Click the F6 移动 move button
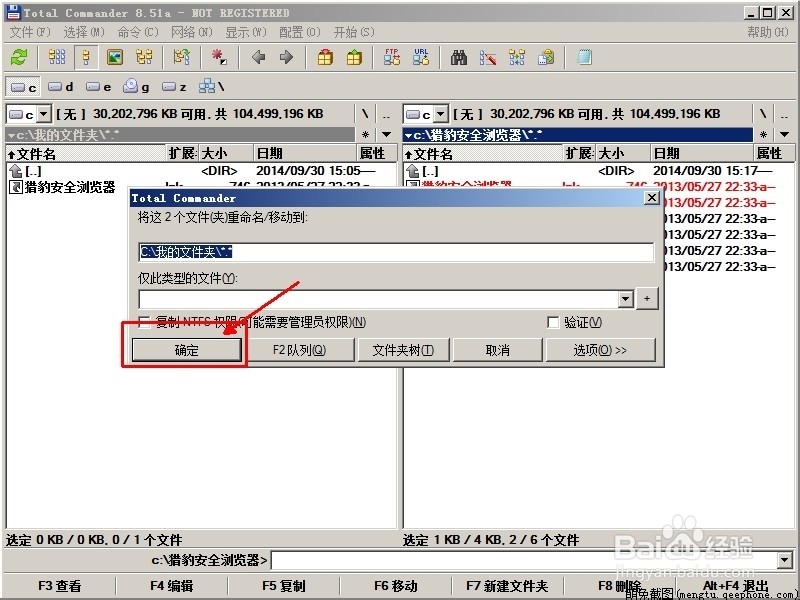800x600 pixels. (396, 586)
